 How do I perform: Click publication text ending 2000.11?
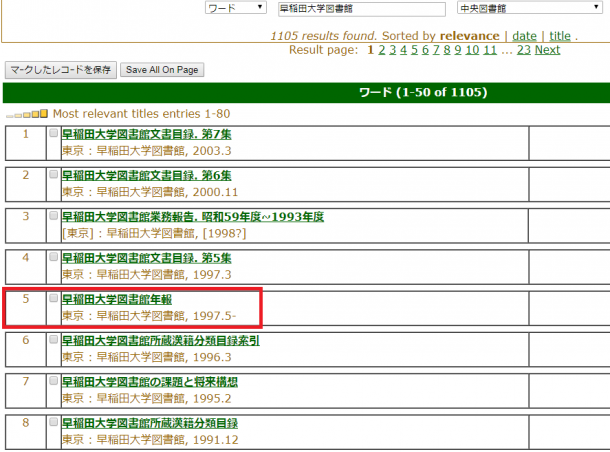pos(150,192)
